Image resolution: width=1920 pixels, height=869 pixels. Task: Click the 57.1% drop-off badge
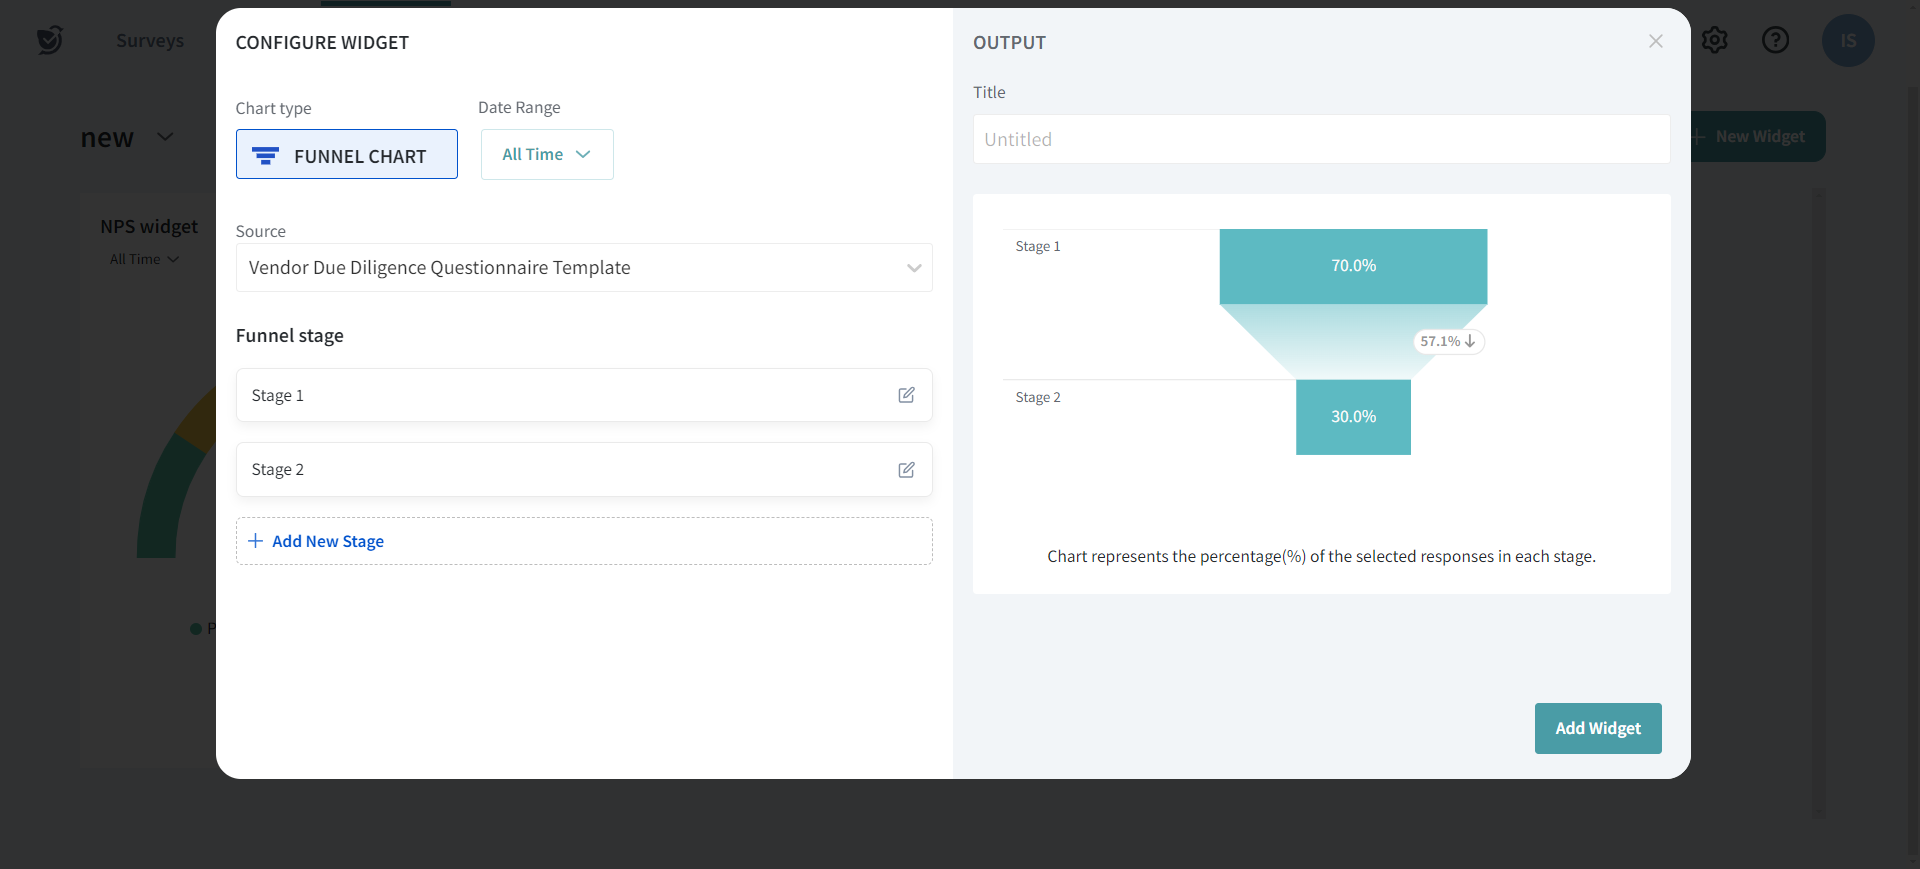coord(1447,341)
